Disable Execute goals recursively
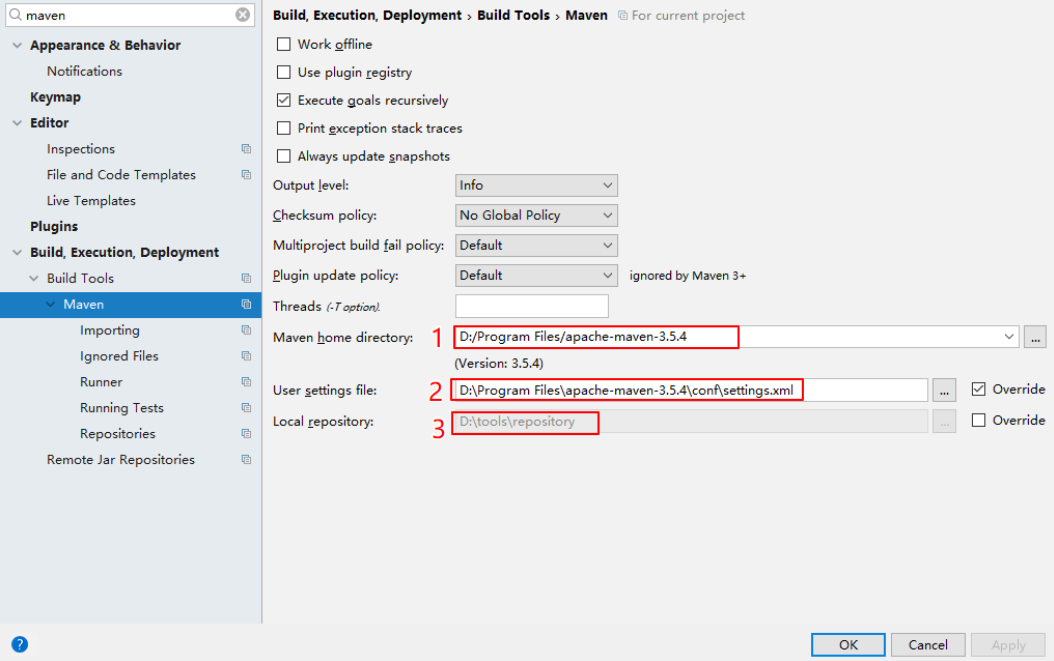The width and height of the screenshot is (1054, 661). (x=284, y=100)
